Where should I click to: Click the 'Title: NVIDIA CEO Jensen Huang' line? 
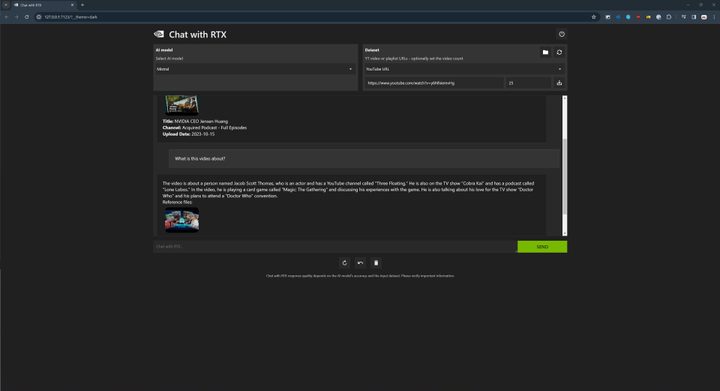tap(195, 122)
